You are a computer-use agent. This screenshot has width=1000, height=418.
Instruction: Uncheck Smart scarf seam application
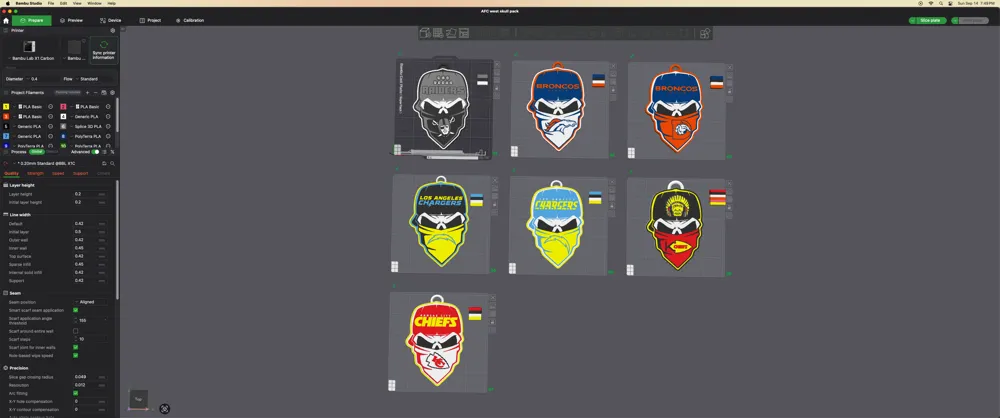coord(75,310)
